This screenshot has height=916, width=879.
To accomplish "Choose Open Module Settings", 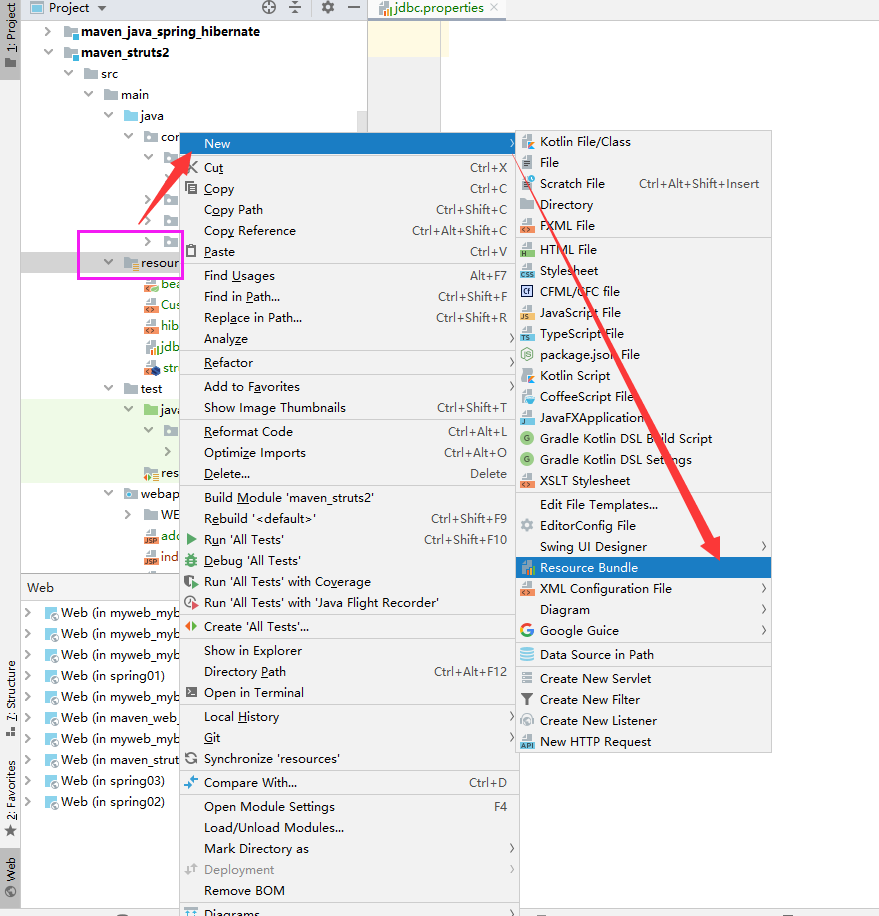I will tap(349, 807).
